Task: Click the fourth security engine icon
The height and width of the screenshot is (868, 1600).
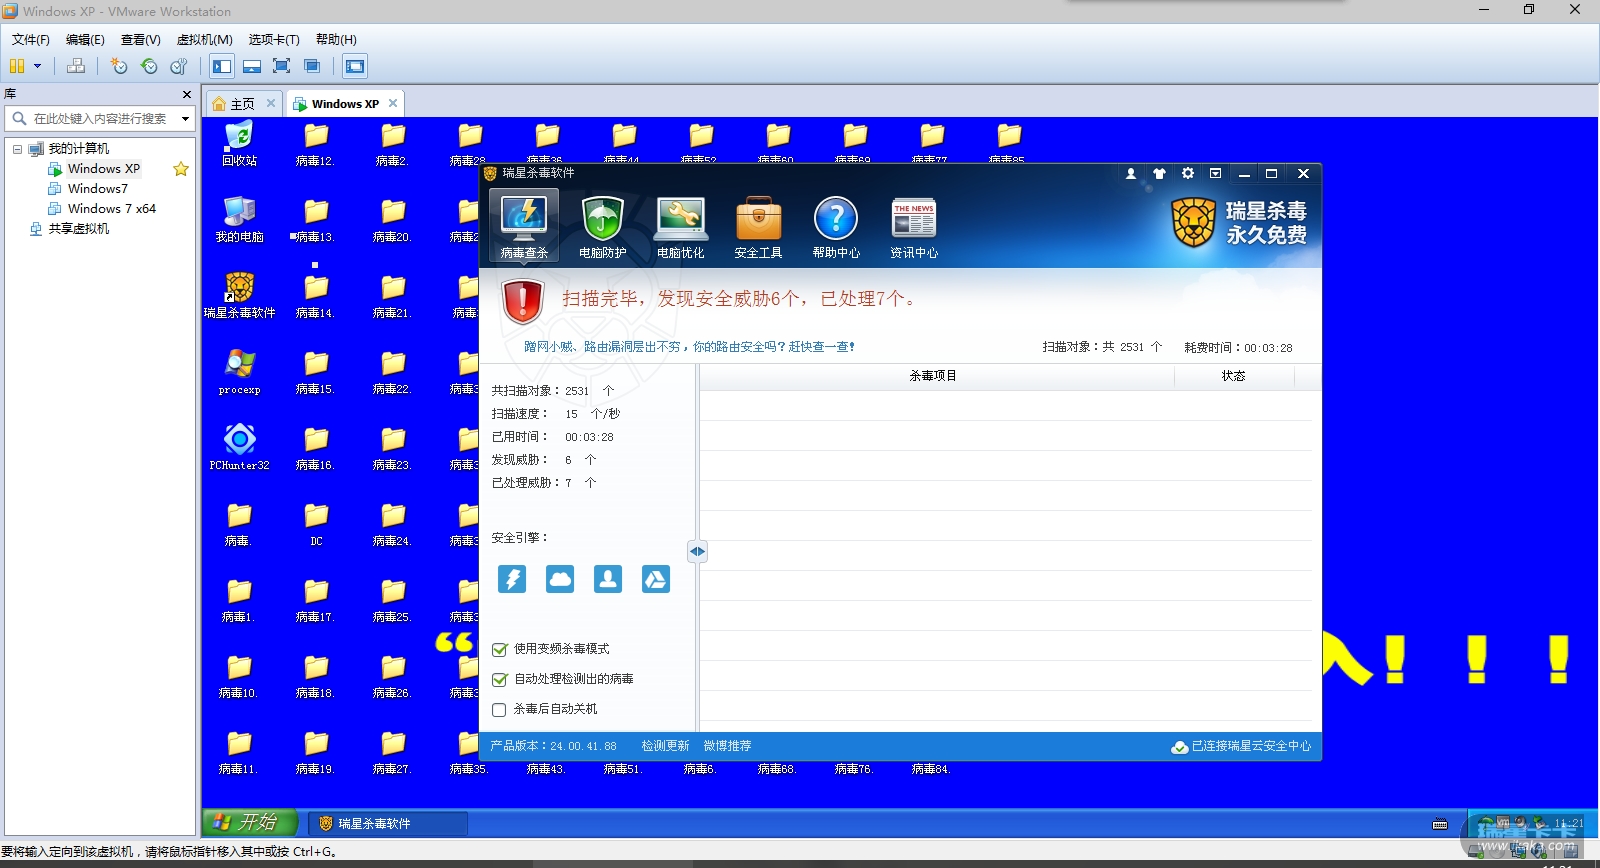Action: point(656,579)
